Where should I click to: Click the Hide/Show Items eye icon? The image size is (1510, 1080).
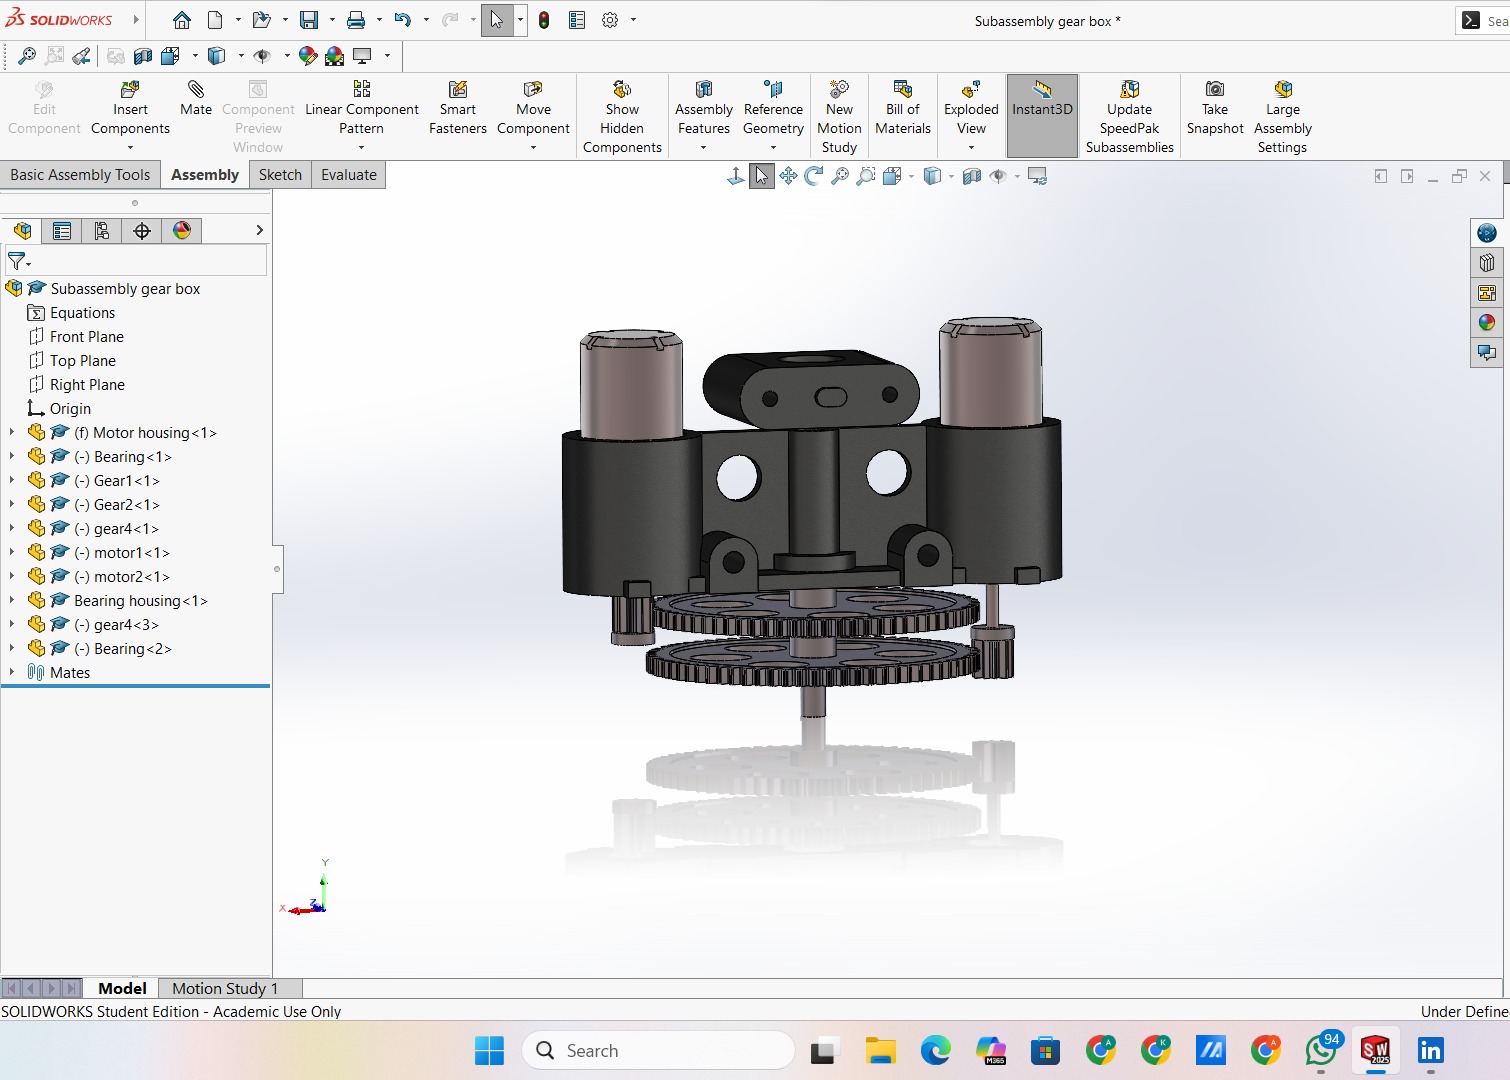point(998,176)
